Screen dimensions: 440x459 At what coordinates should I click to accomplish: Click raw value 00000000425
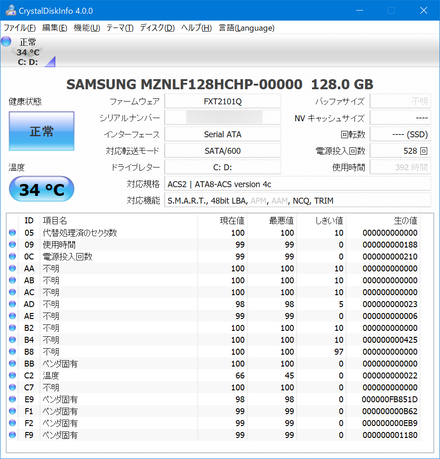click(390, 340)
